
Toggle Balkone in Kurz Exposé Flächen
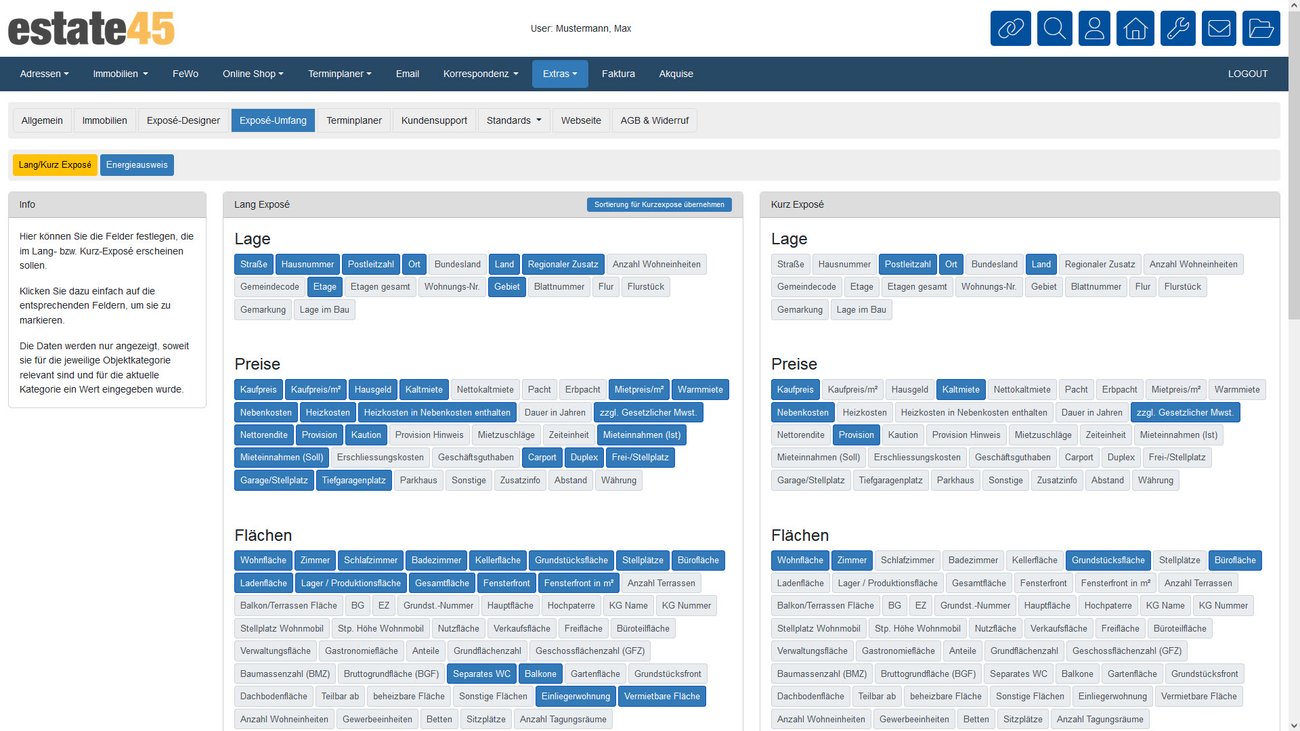(1077, 673)
